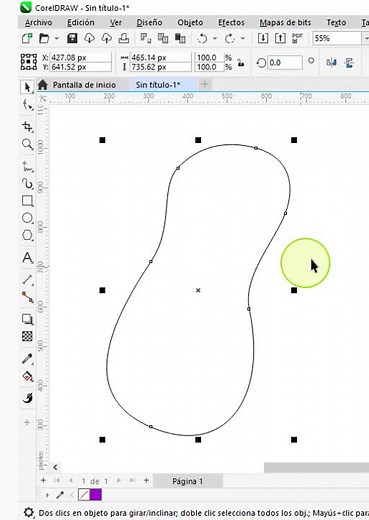Image resolution: width=369 pixels, height=520 pixels.
Task: Click the Cut icon
Action: pyautogui.click(x=145, y=38)
